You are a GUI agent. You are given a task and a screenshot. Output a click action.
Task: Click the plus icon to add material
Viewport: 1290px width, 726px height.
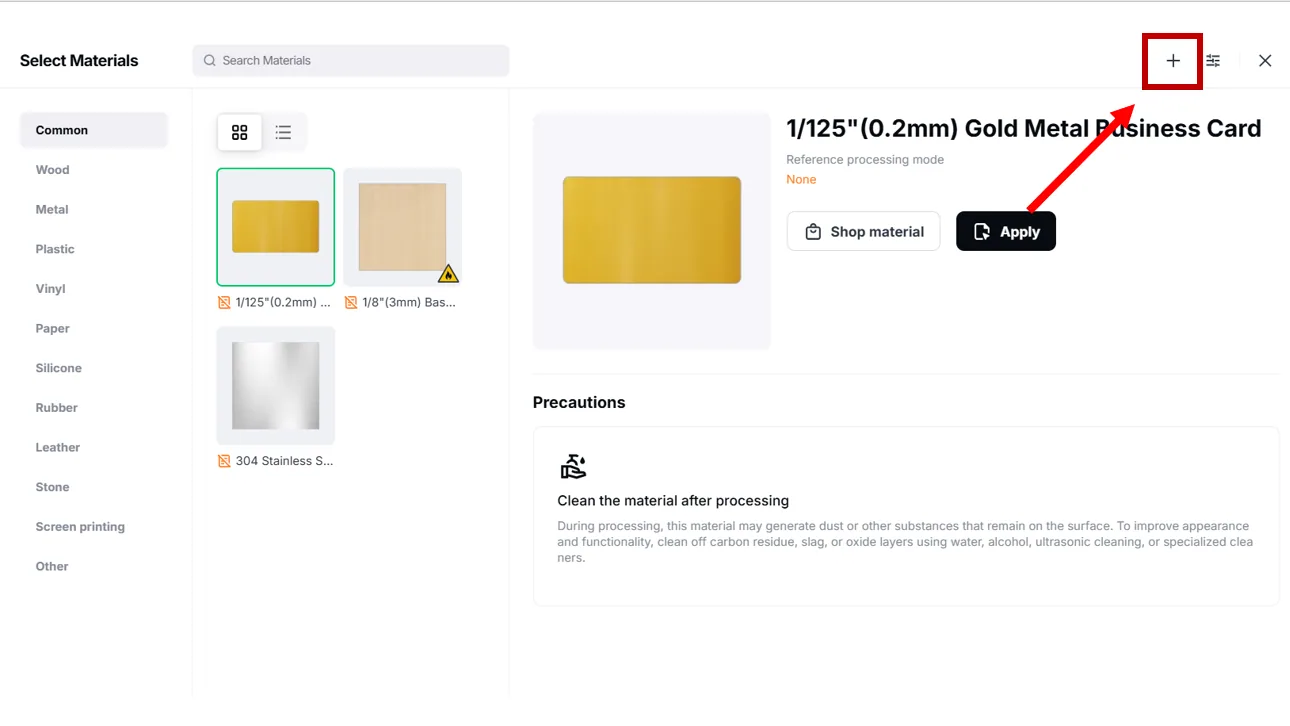click(1173, 61)
